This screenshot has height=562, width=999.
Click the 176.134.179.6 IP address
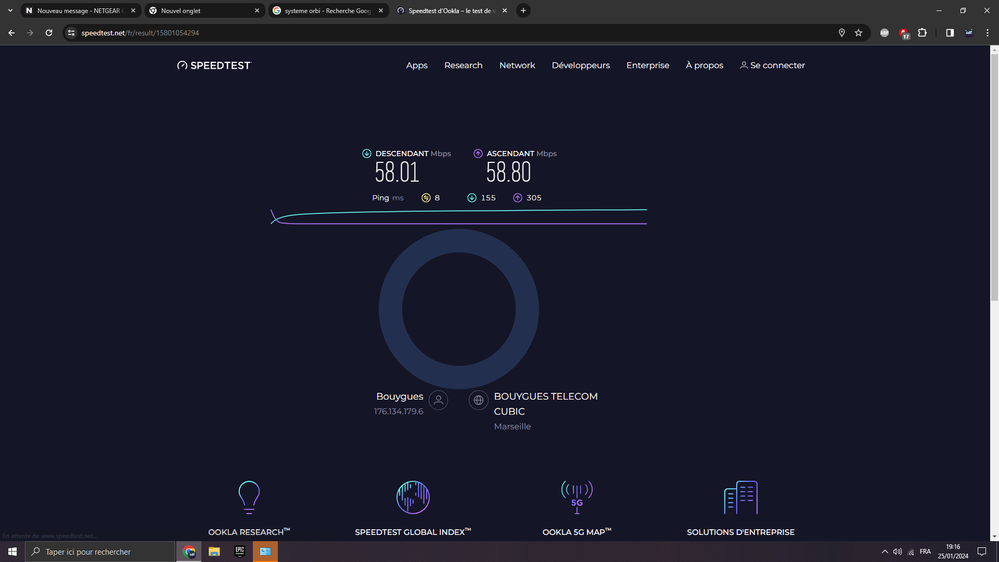pyautogui.click(x=399, y=411)
